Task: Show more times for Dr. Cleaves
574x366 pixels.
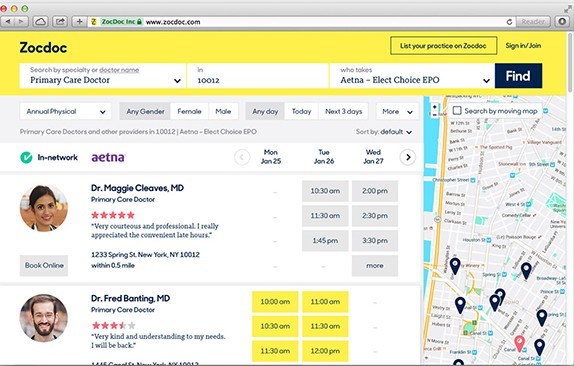Action: [x=375, y=265]
